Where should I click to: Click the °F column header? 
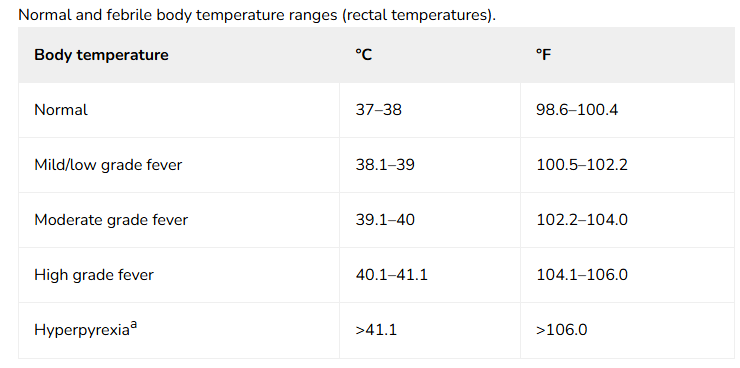click(x=544, y=55)
